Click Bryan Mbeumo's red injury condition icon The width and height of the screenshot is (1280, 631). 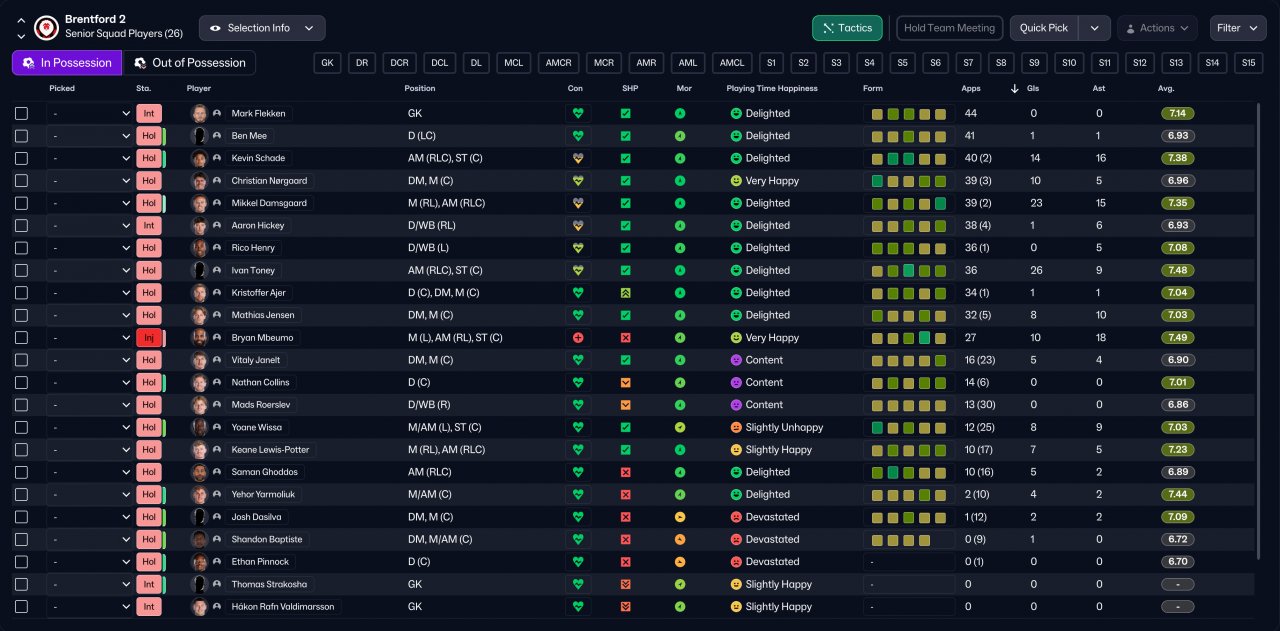[577, 338]
